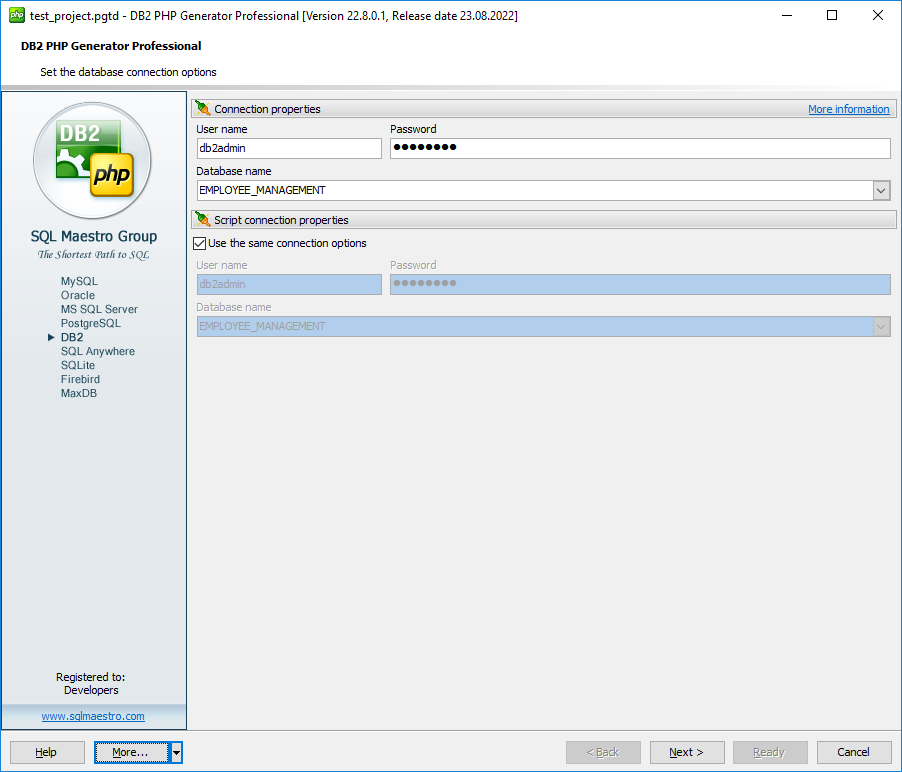
Task: Click the Script connection properties section icon
Action: coord(200,219)
